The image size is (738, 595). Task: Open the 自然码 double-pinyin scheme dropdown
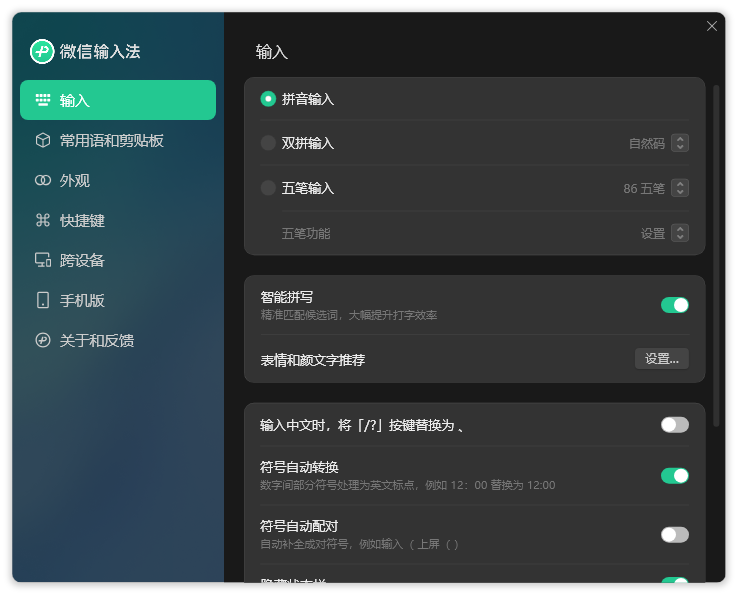680,143
